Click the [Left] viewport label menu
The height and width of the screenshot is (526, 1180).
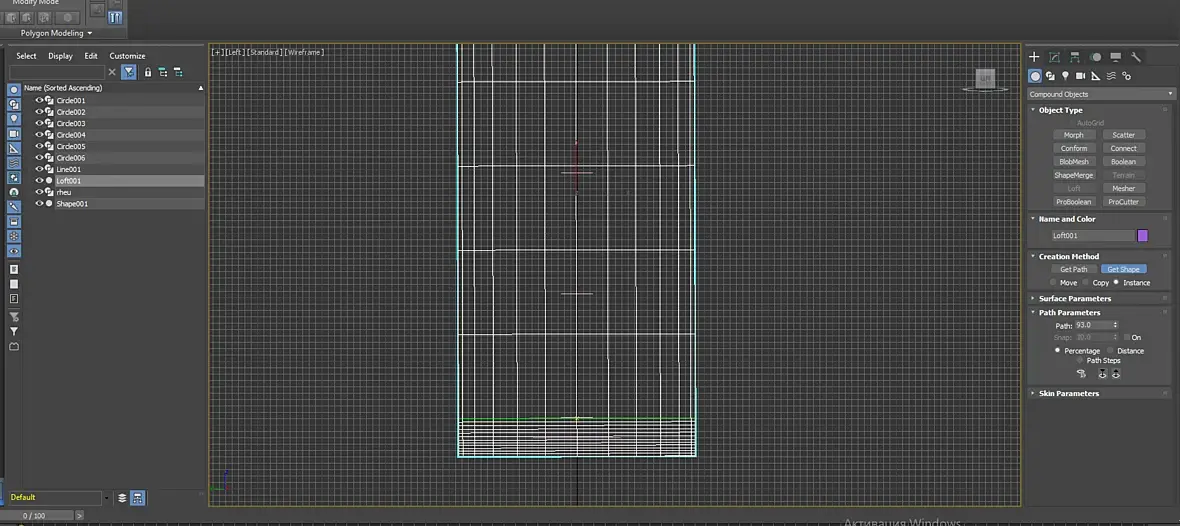coord(236,53)
